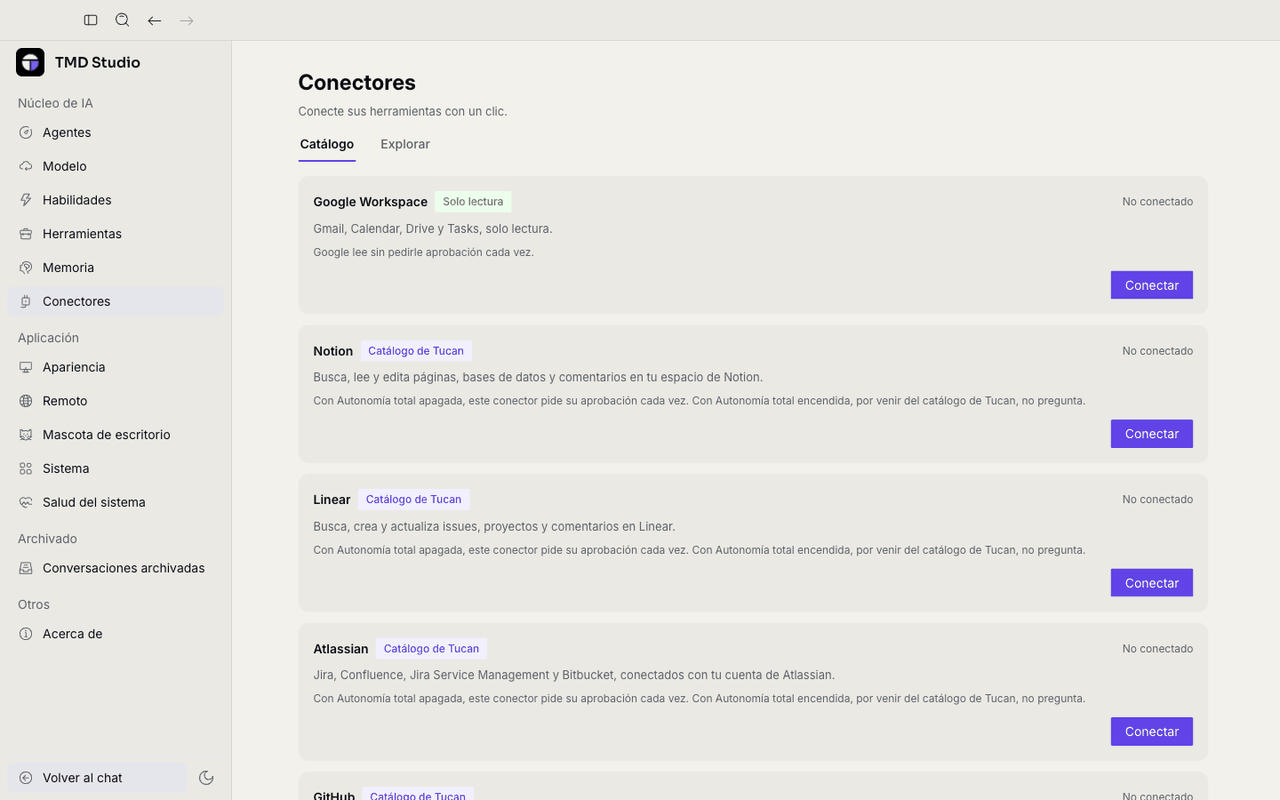Image resolution: width=1280 pixels, height=800 pixels.
Task: Connect Google Workspace with Conectar
Action: tap(1152, 285)
